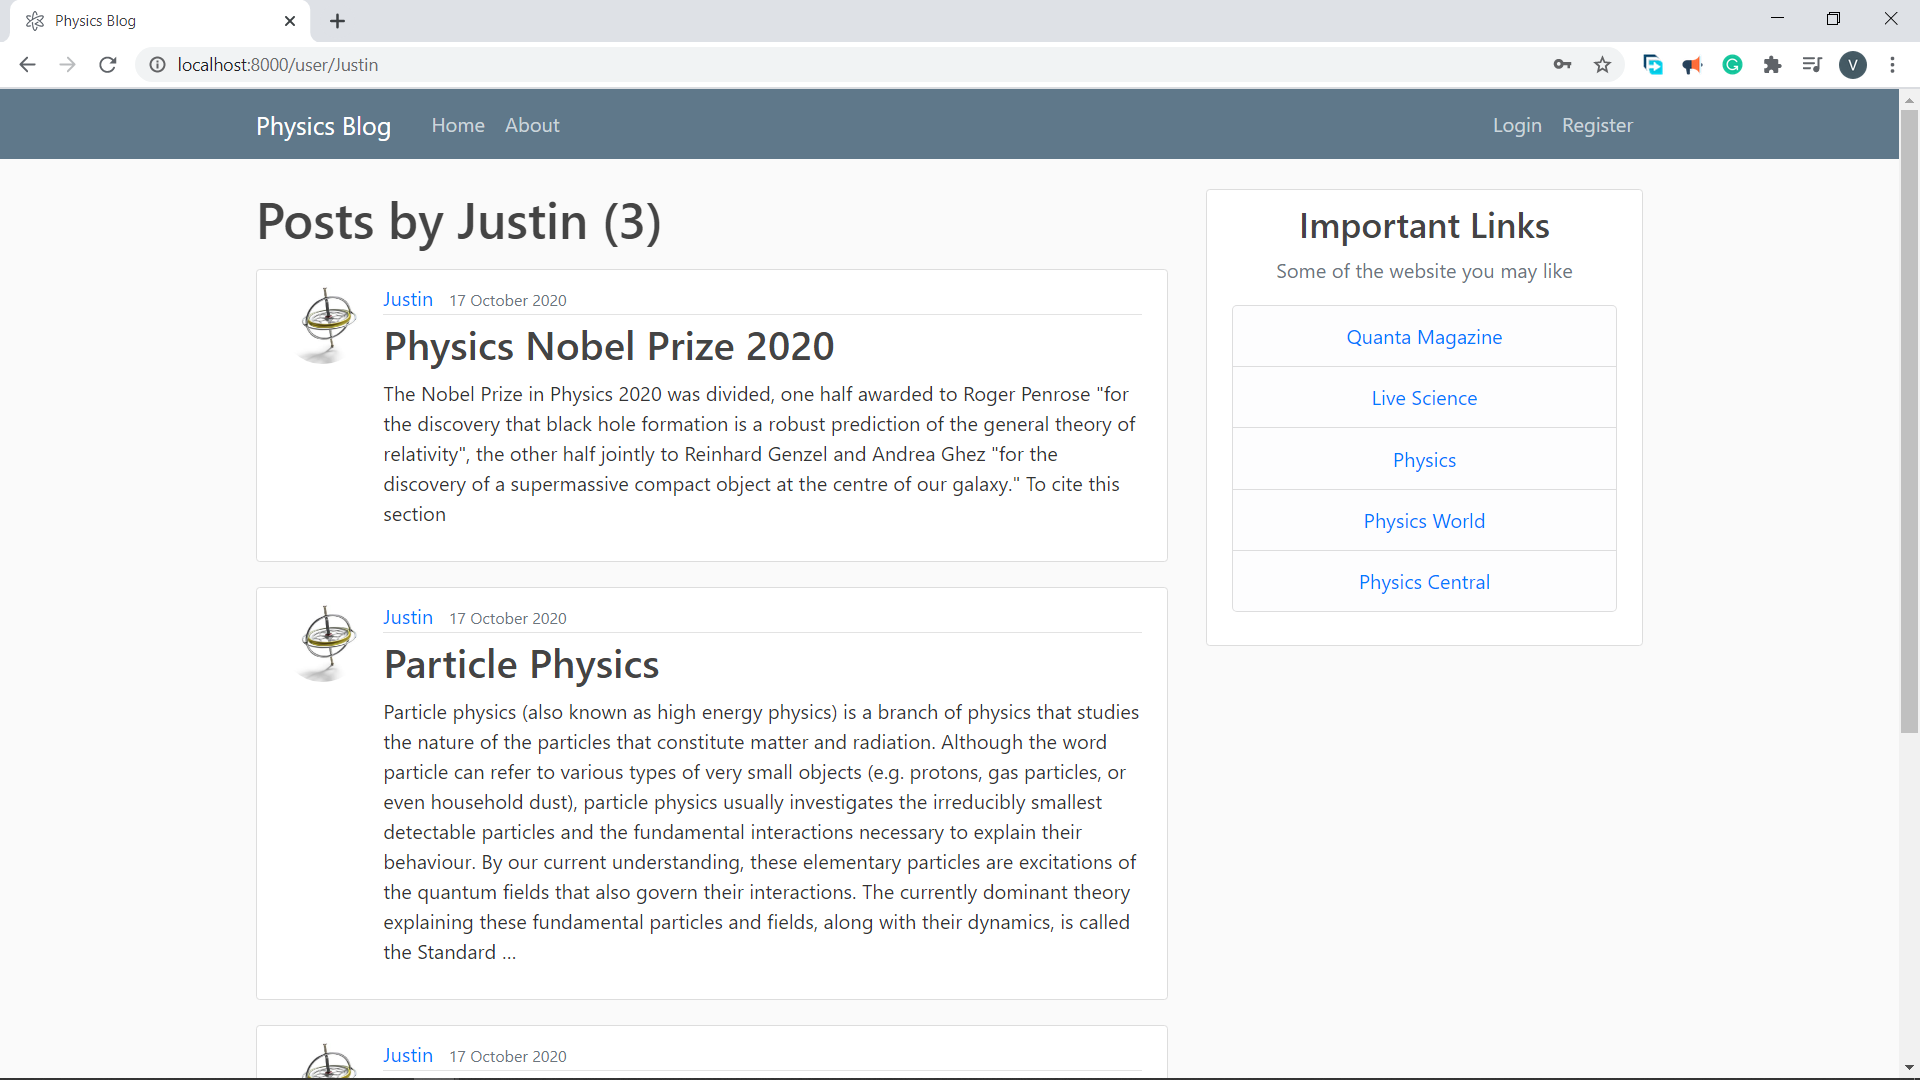The image size is (1920, 1080).
Task: Click the browser back arrow
Action: pos(27,65)
